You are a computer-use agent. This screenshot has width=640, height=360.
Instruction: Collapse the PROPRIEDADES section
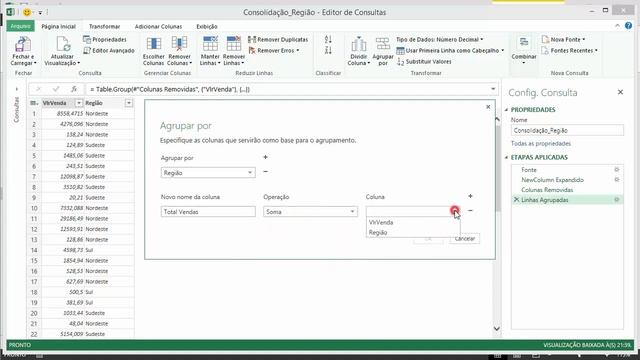click(507, 110)
